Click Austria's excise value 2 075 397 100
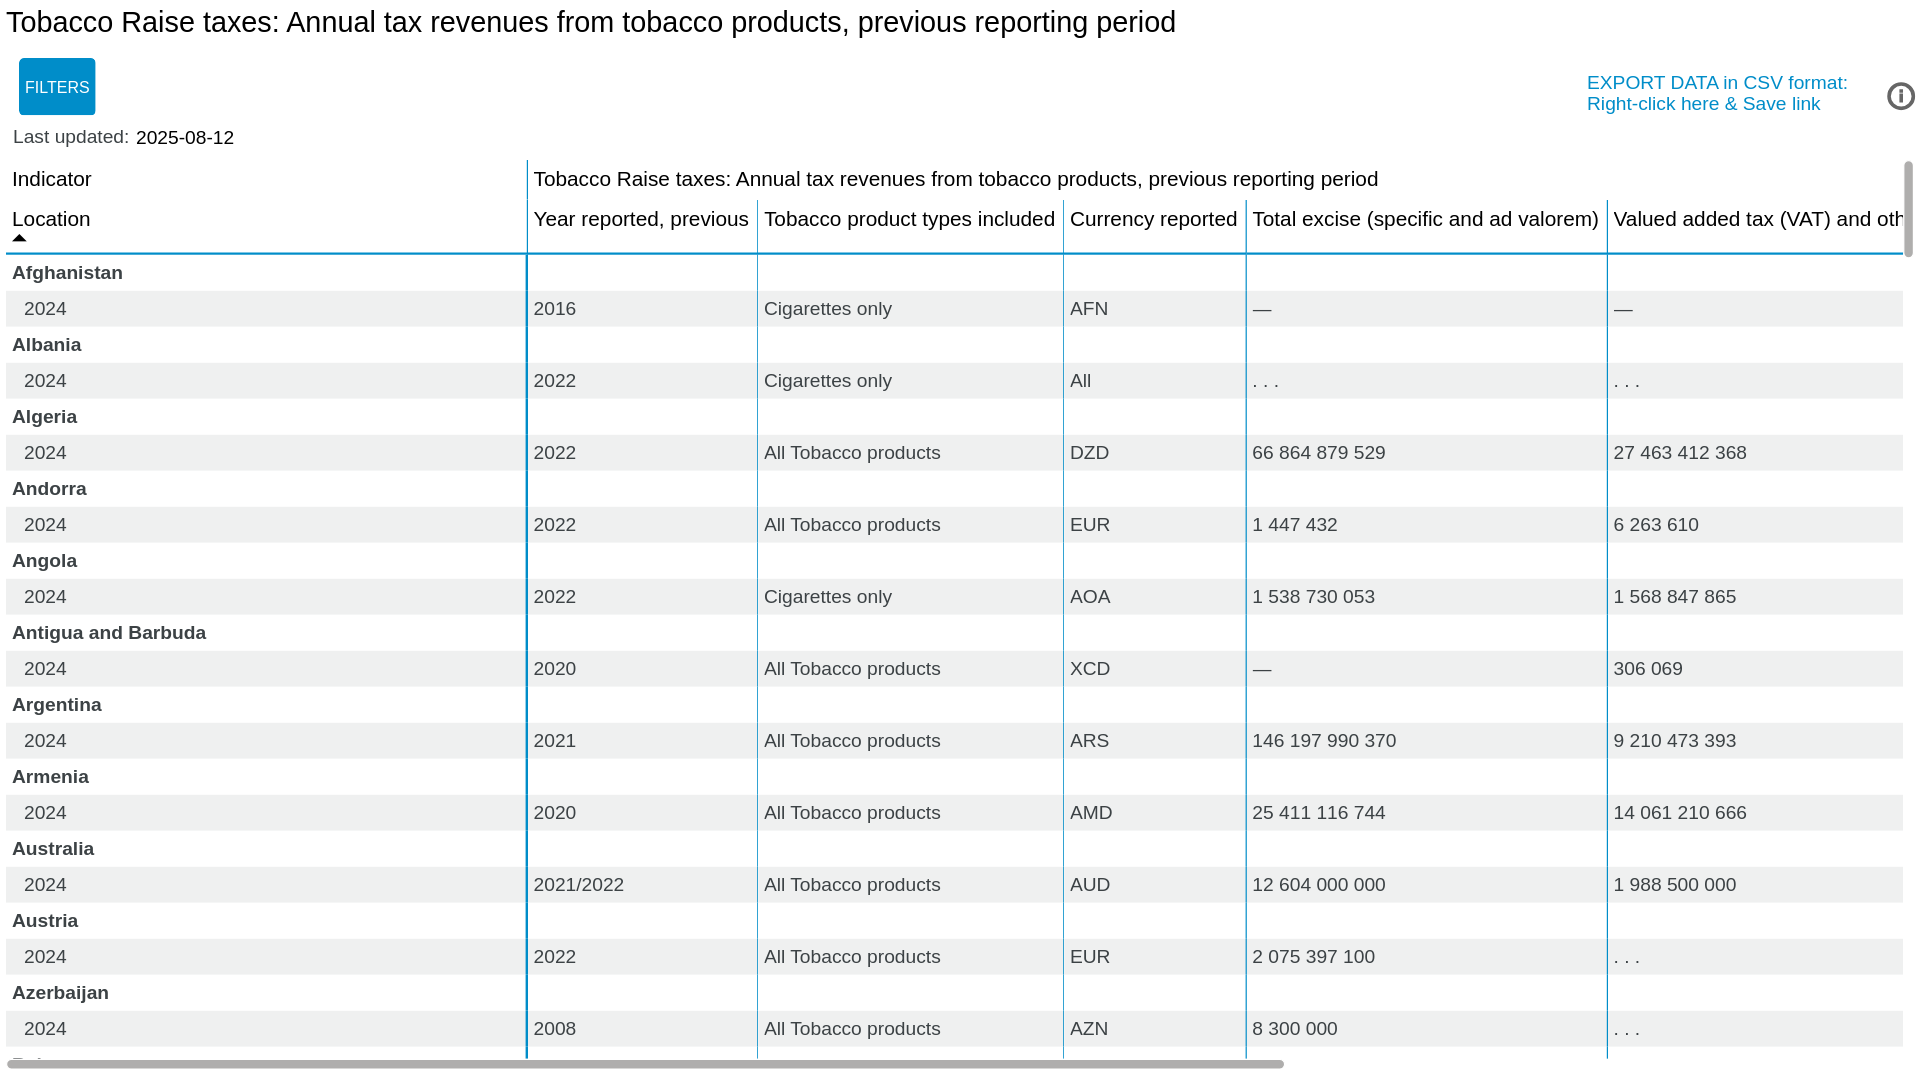This screenshot has height=1080, width=1920. (1313, 957)
